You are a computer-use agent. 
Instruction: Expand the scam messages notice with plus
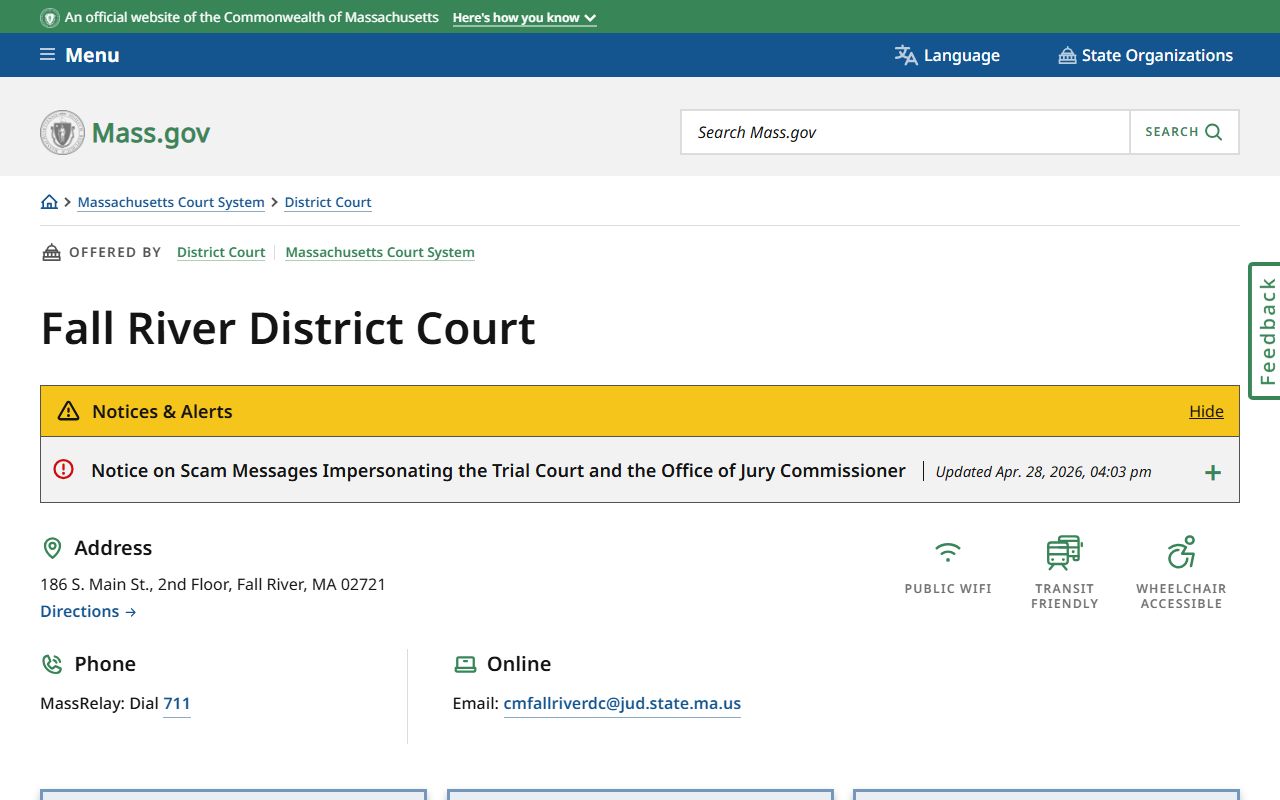click(1212, 472)
